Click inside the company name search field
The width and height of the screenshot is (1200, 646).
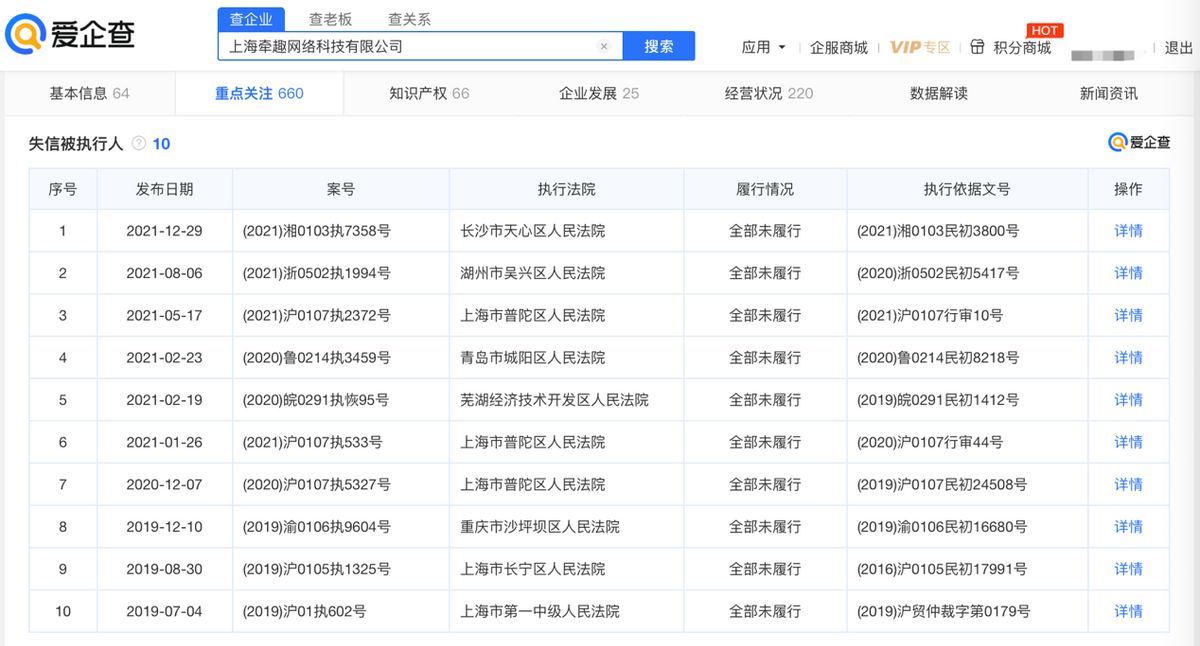[400, 46]
